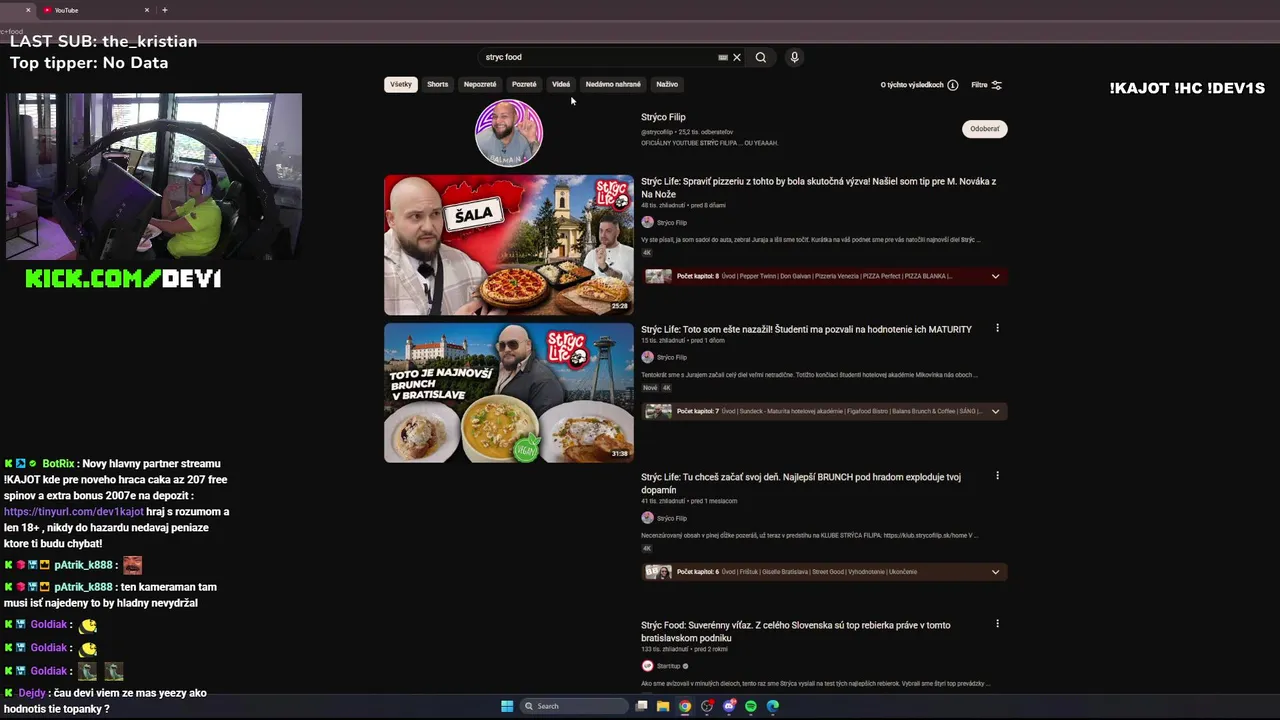Click Dejdy username in chat

point(32,693)
